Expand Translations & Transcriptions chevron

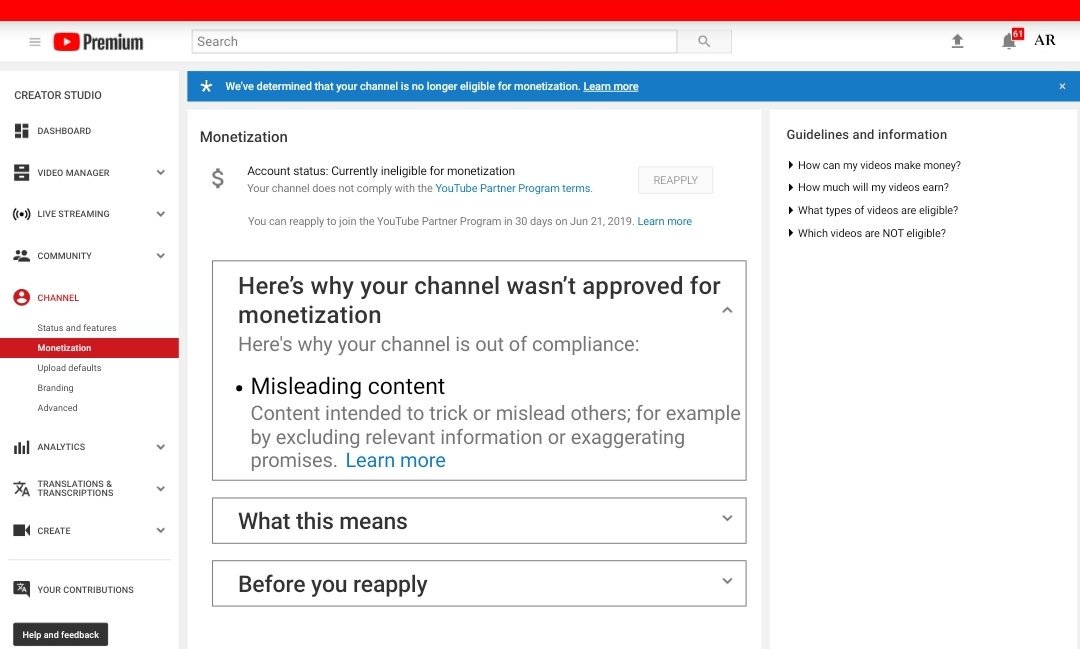[x=160, y=488]
